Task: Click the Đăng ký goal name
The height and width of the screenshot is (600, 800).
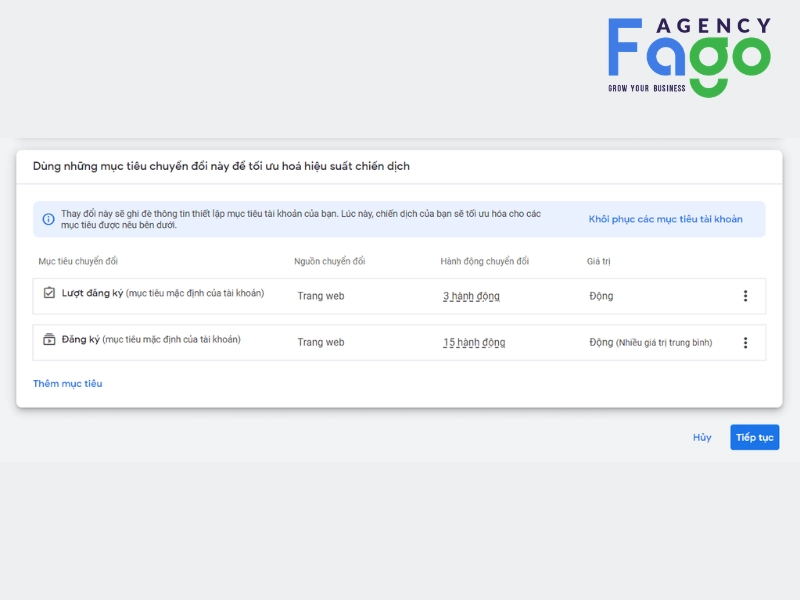Action: (81, 339)
